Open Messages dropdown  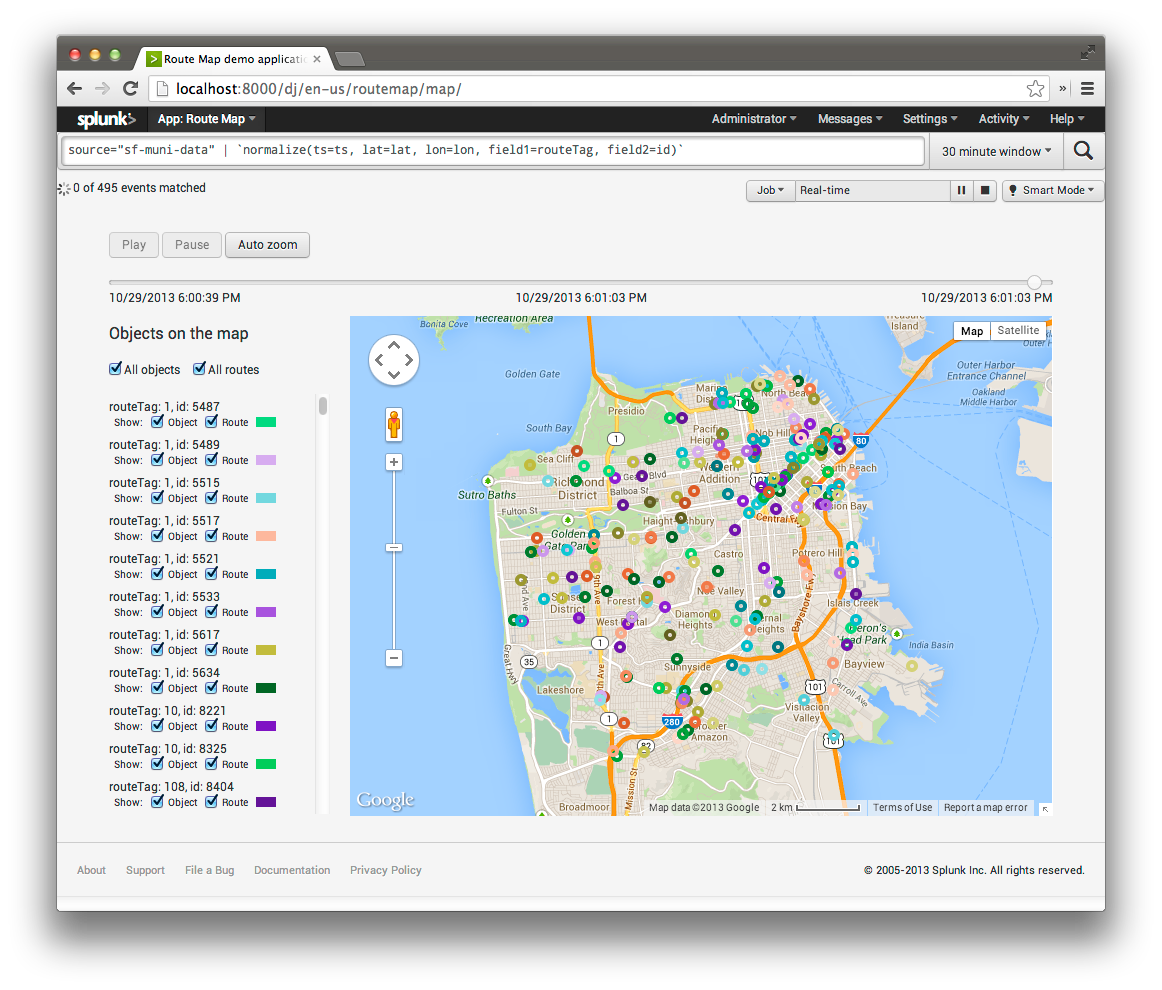click(x=850, y=119)
